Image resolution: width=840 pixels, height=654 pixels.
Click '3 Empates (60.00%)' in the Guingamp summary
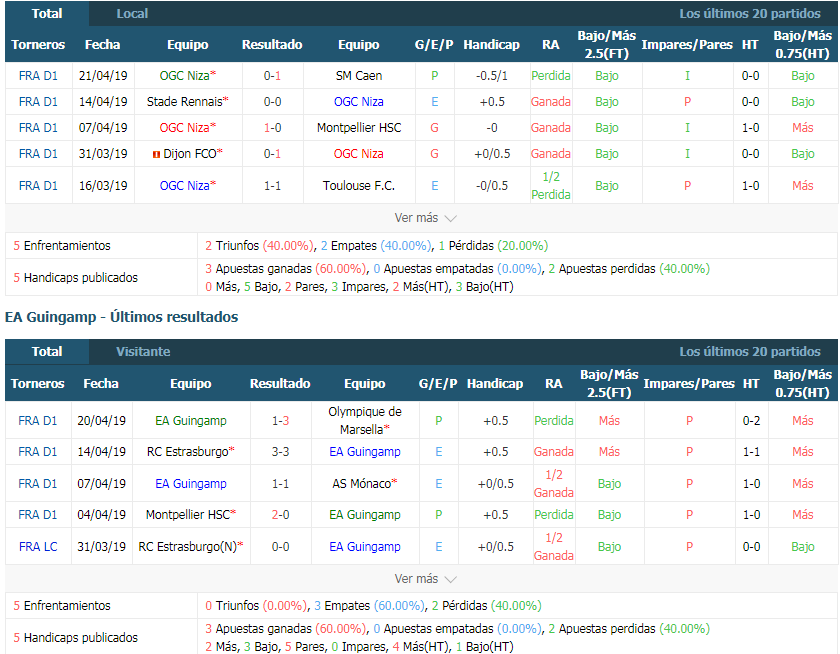[x=370, y=605]
